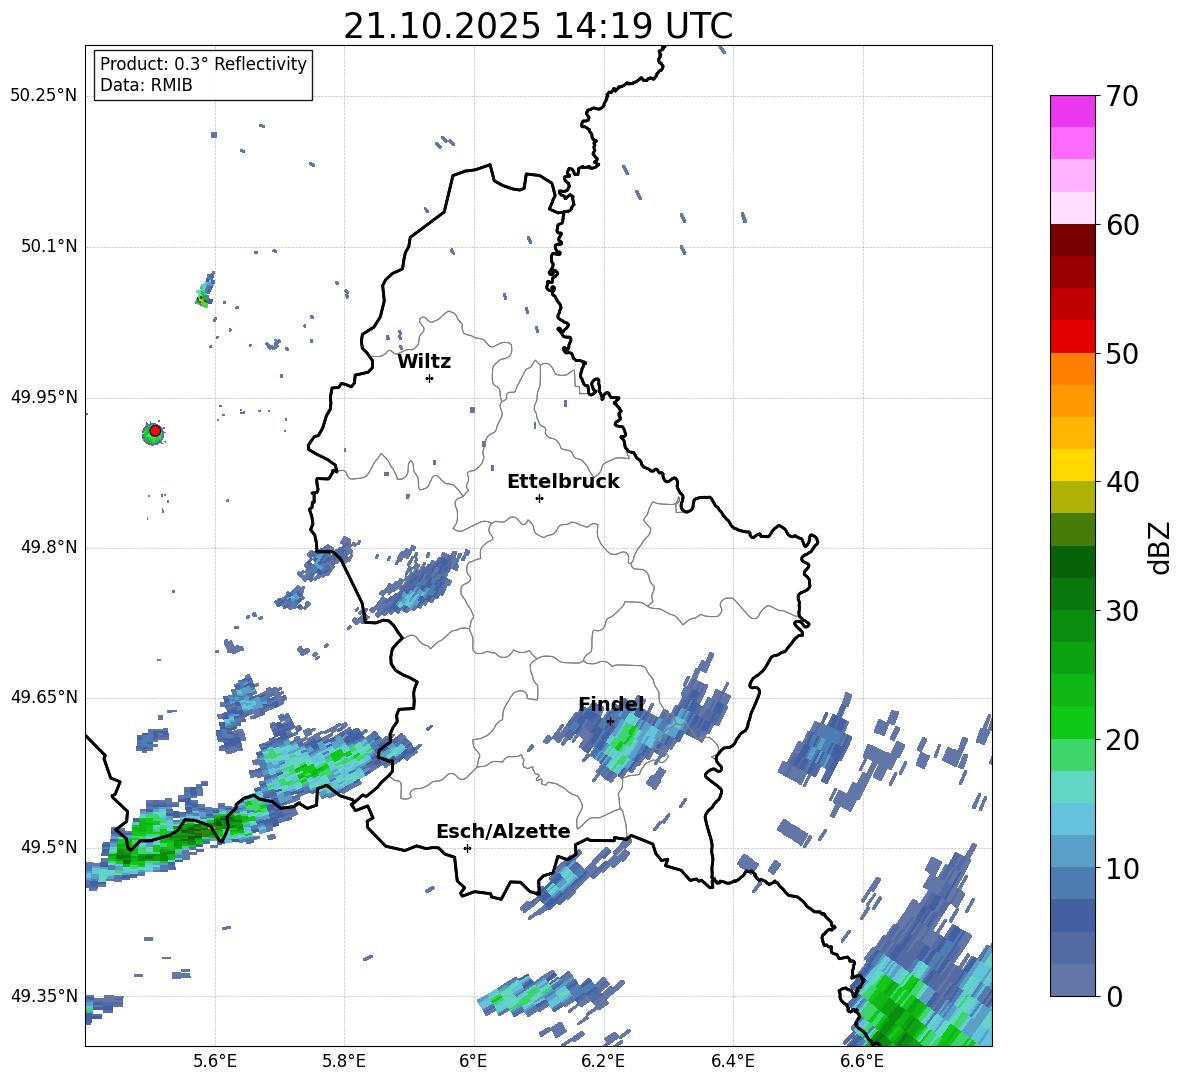Viewport: 1184px width, 1081px height.
Task: Click the 5.8°E longitude label
Action: [344, 1061]
